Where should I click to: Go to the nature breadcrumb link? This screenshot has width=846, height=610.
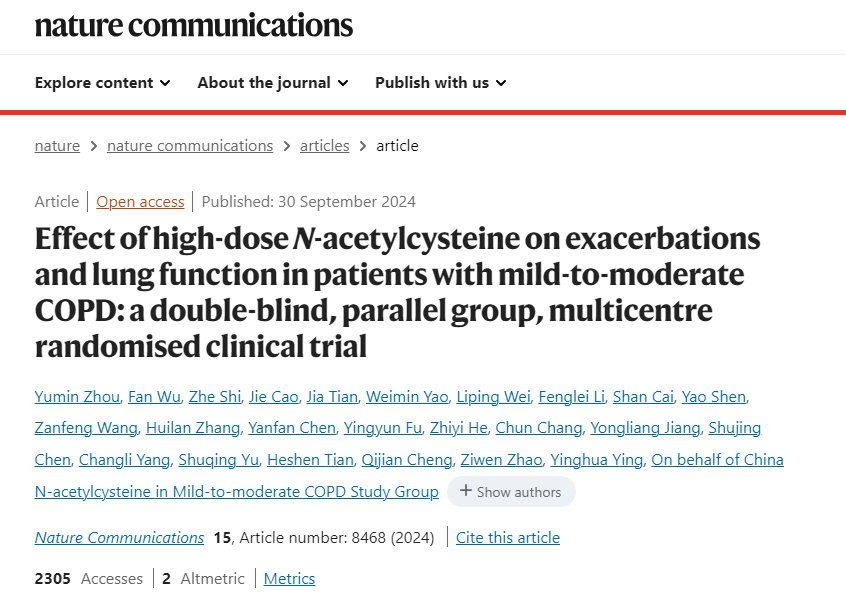point(57,146)
